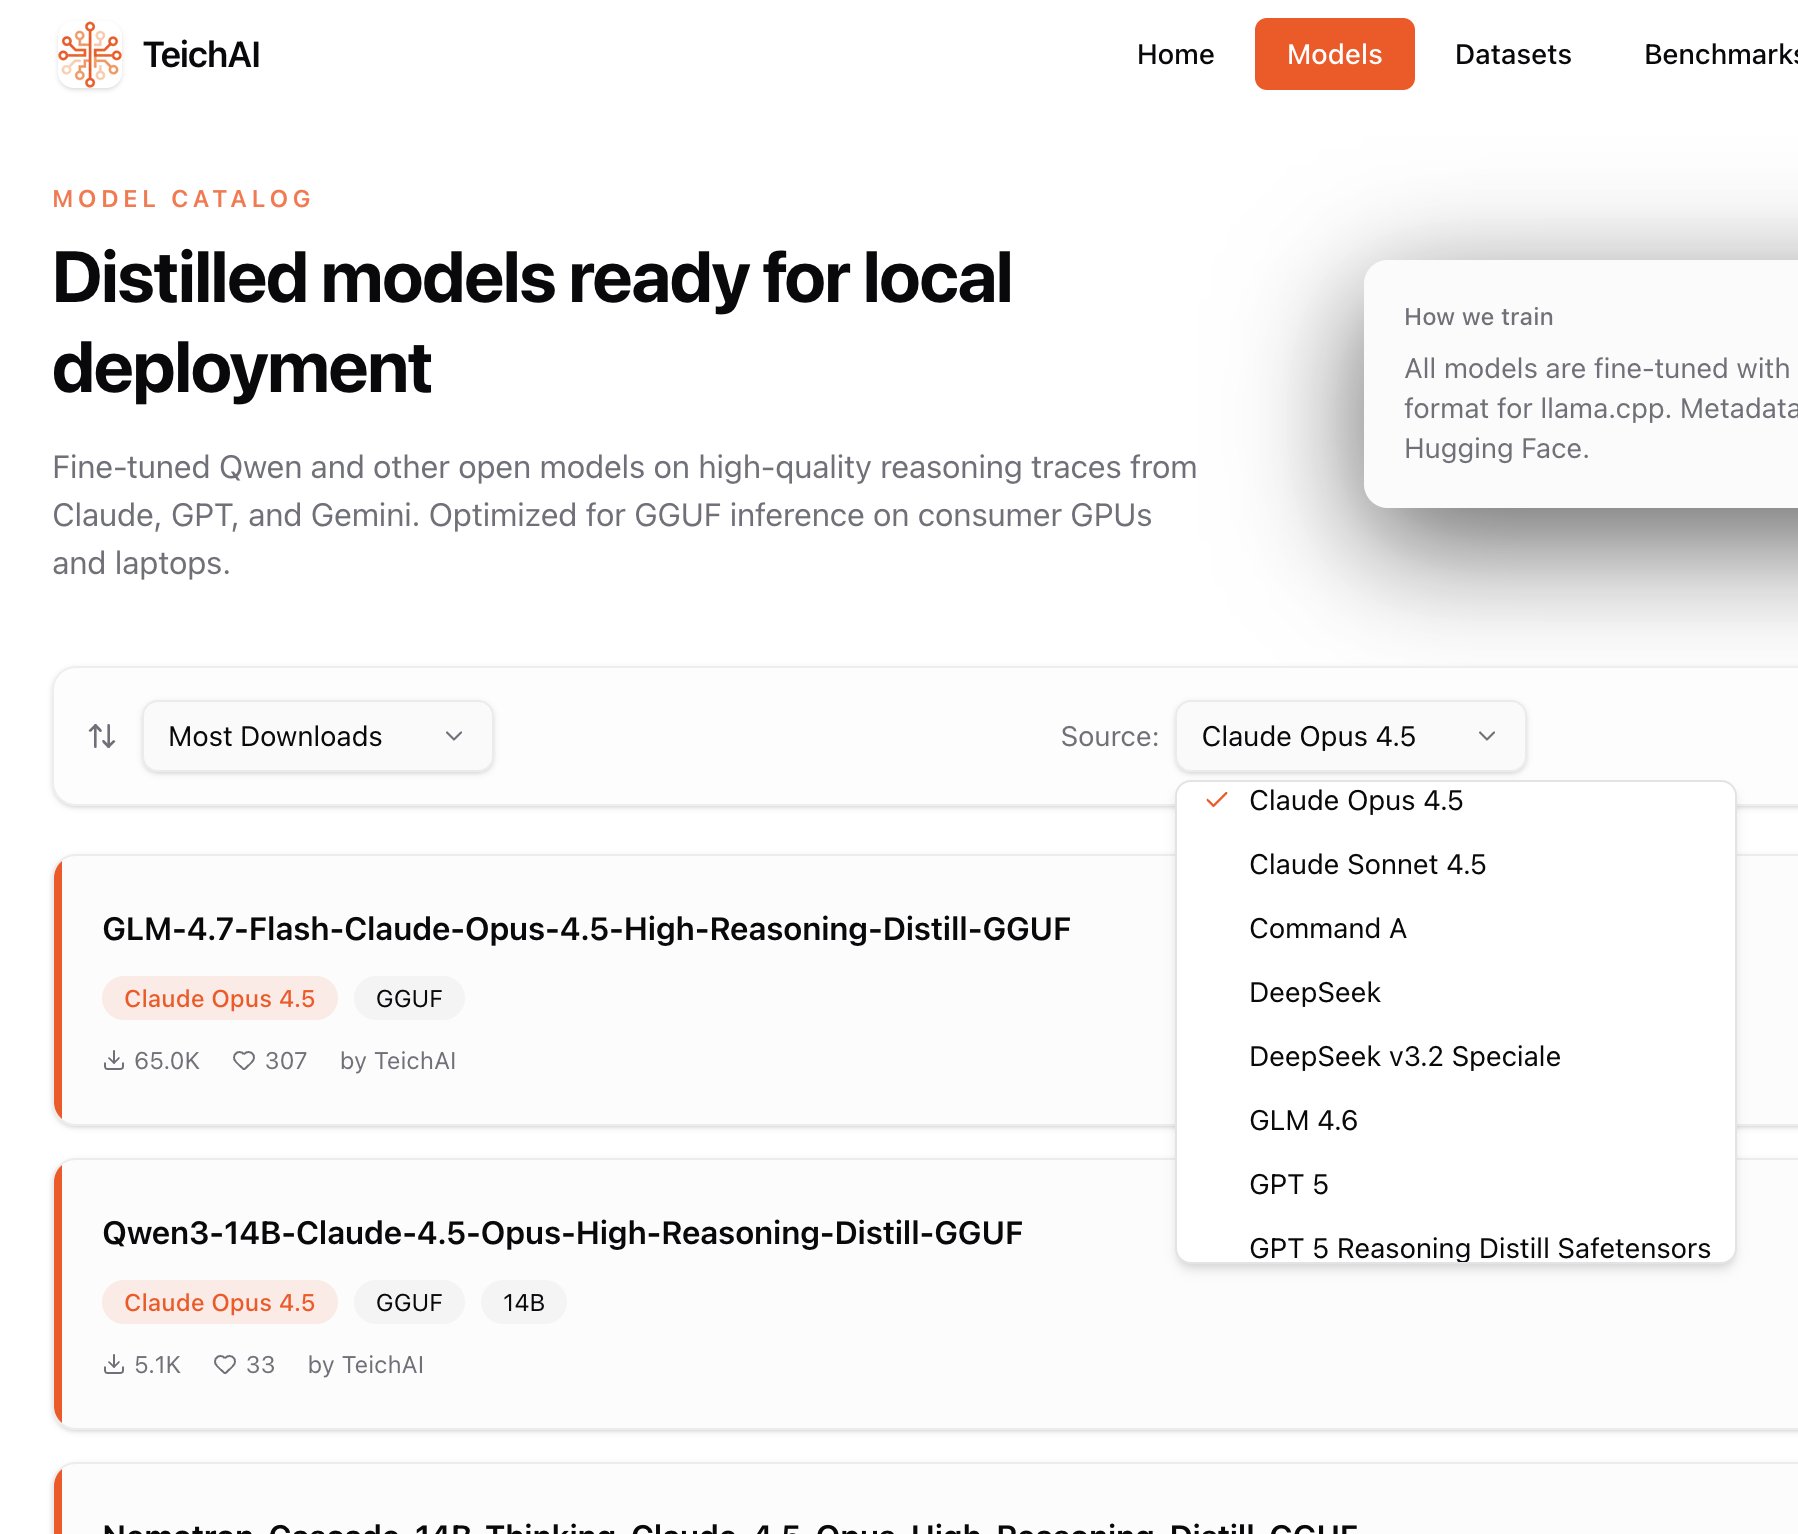Image resolution: width=1798 pixels, height=1534 pixels.
Task: Collapse the Source dropdown showing Claude Opus 4.5
Action: (1350, 737)
